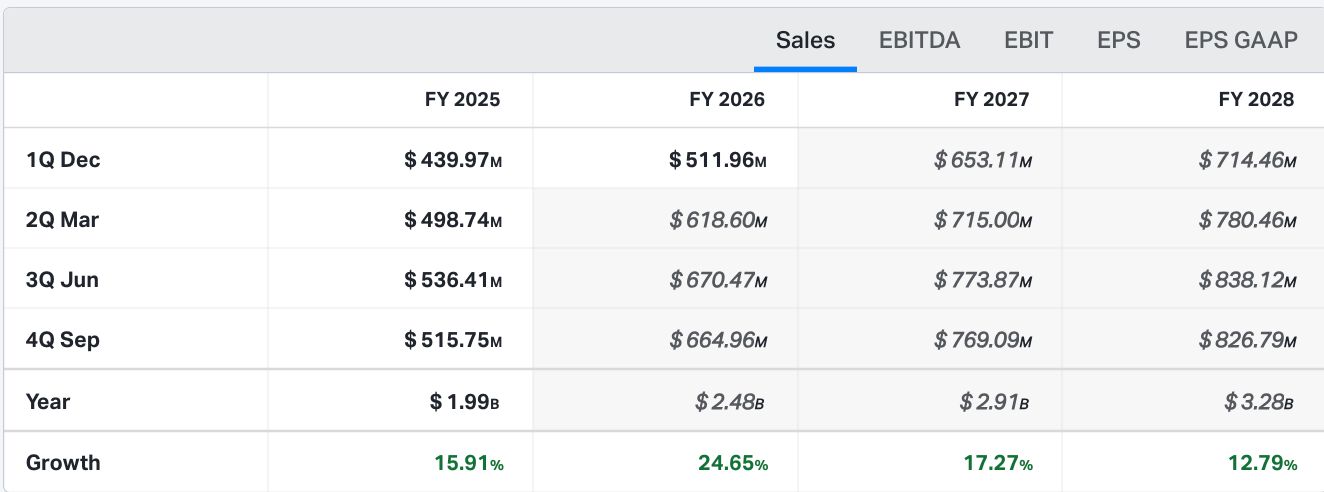Click the FY 2027 column header
This screenshot has width=1324, height=492.
tap(991, 99)
